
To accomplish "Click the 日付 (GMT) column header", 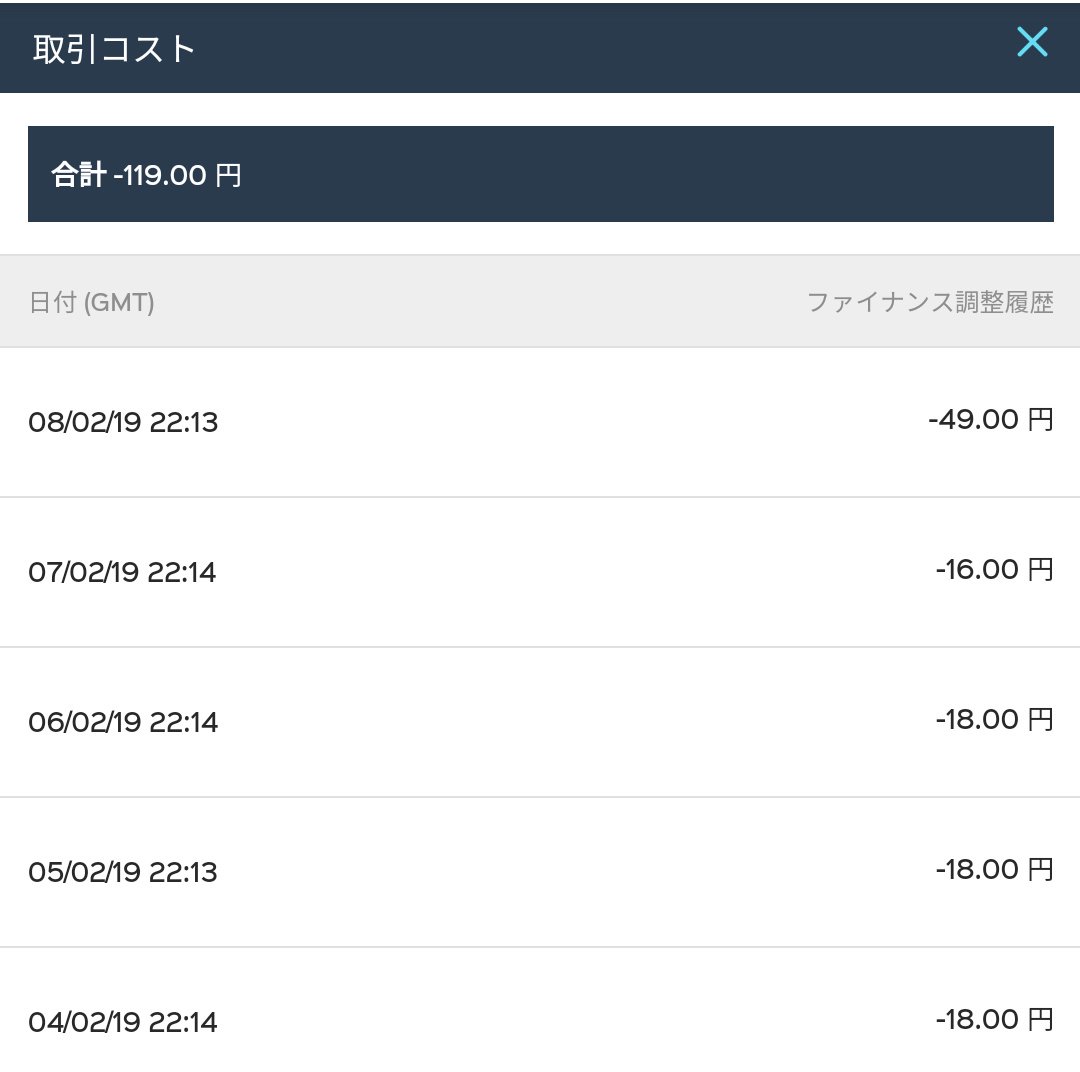I will point(92,302).
